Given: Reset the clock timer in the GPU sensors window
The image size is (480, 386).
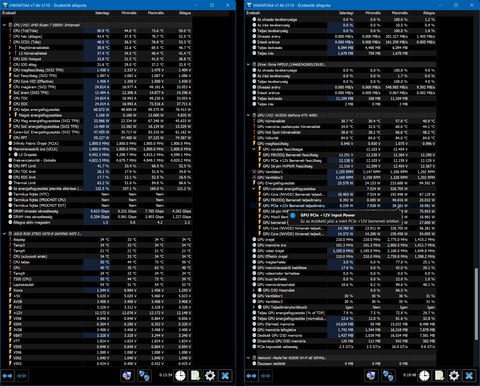Looking at the screenshot, I should [424, 376].
